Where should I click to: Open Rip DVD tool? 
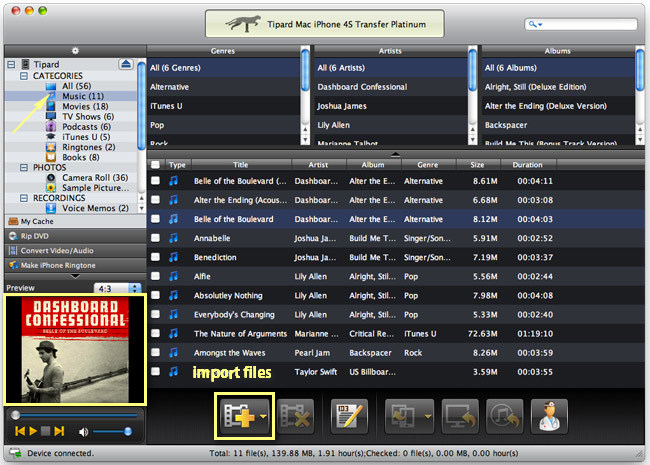coord(75,236)
